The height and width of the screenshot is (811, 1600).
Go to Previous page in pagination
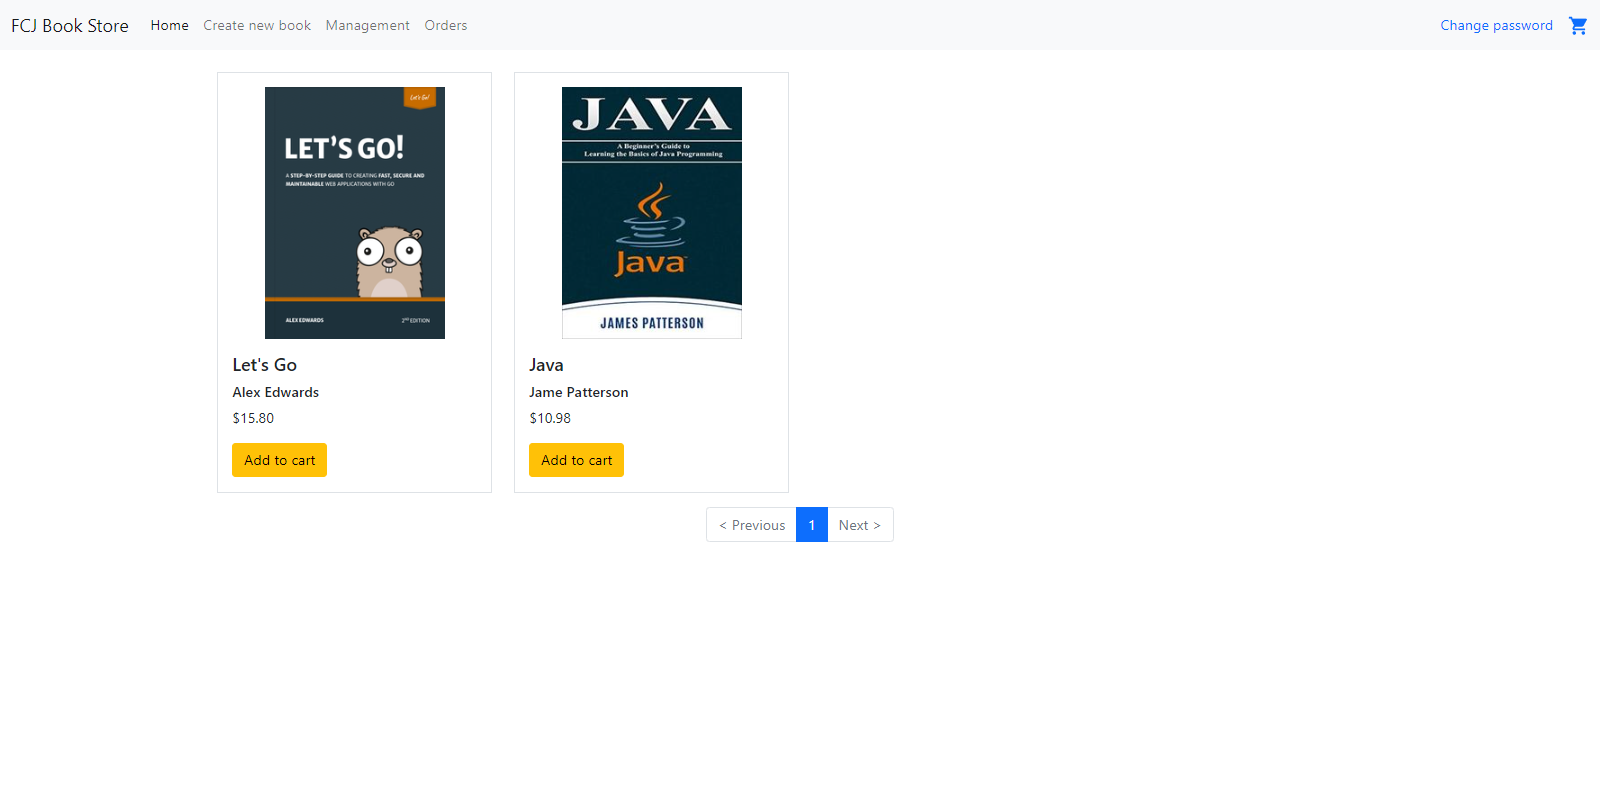(752, 525)
